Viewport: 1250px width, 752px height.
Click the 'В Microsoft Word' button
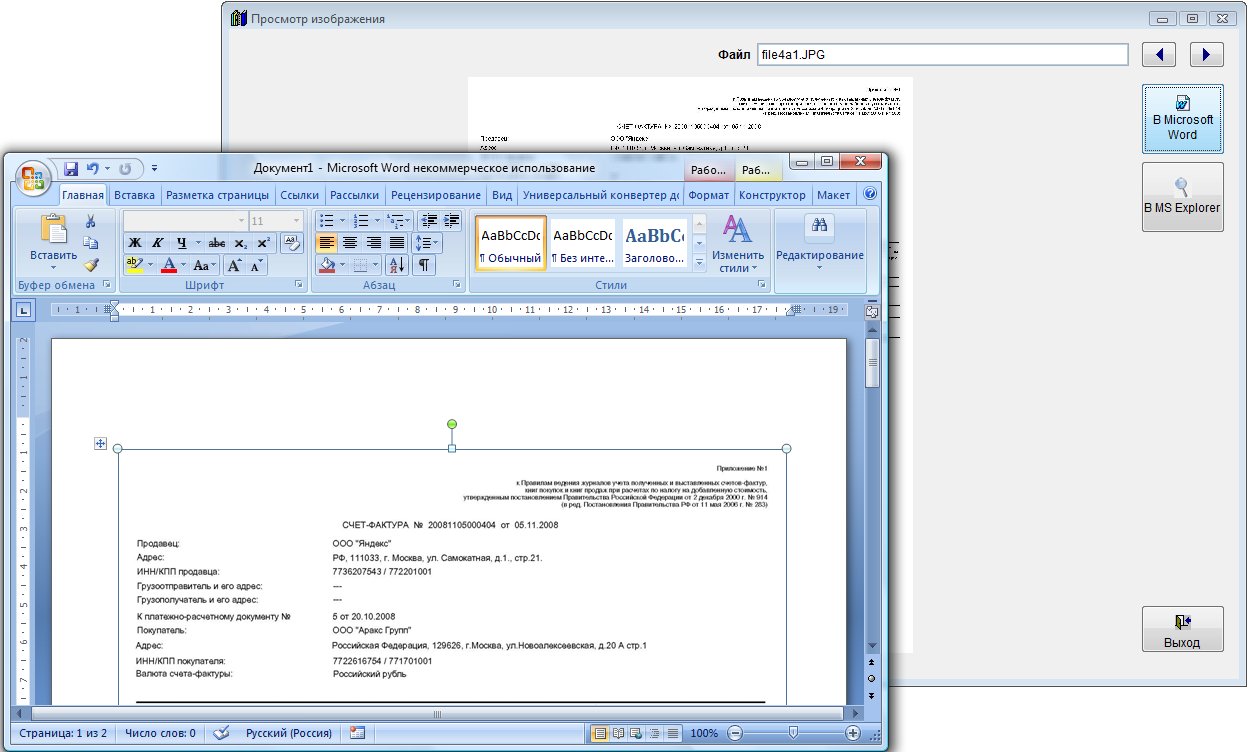coord(1182,118)
